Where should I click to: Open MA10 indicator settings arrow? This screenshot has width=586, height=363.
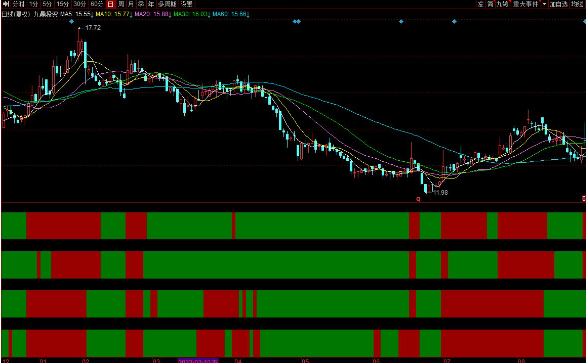(131, 14)
